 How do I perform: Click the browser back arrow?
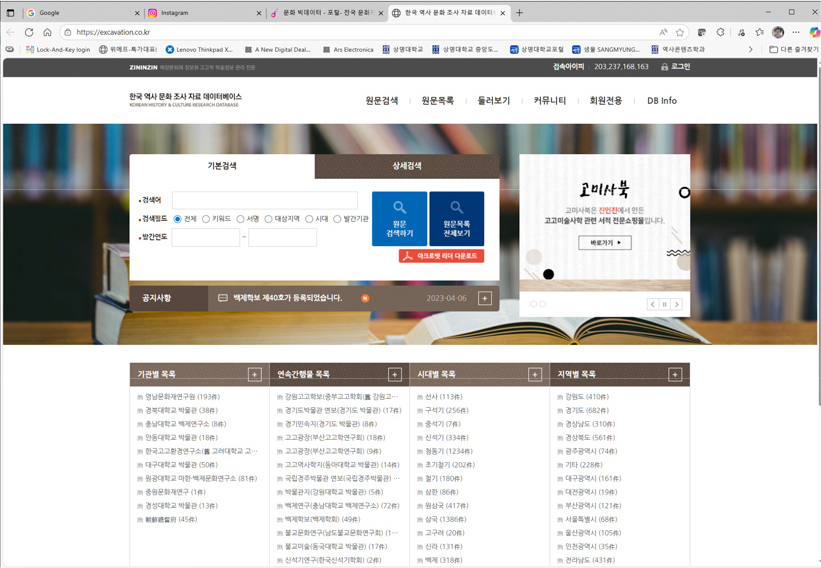click(x=10, y=32)
